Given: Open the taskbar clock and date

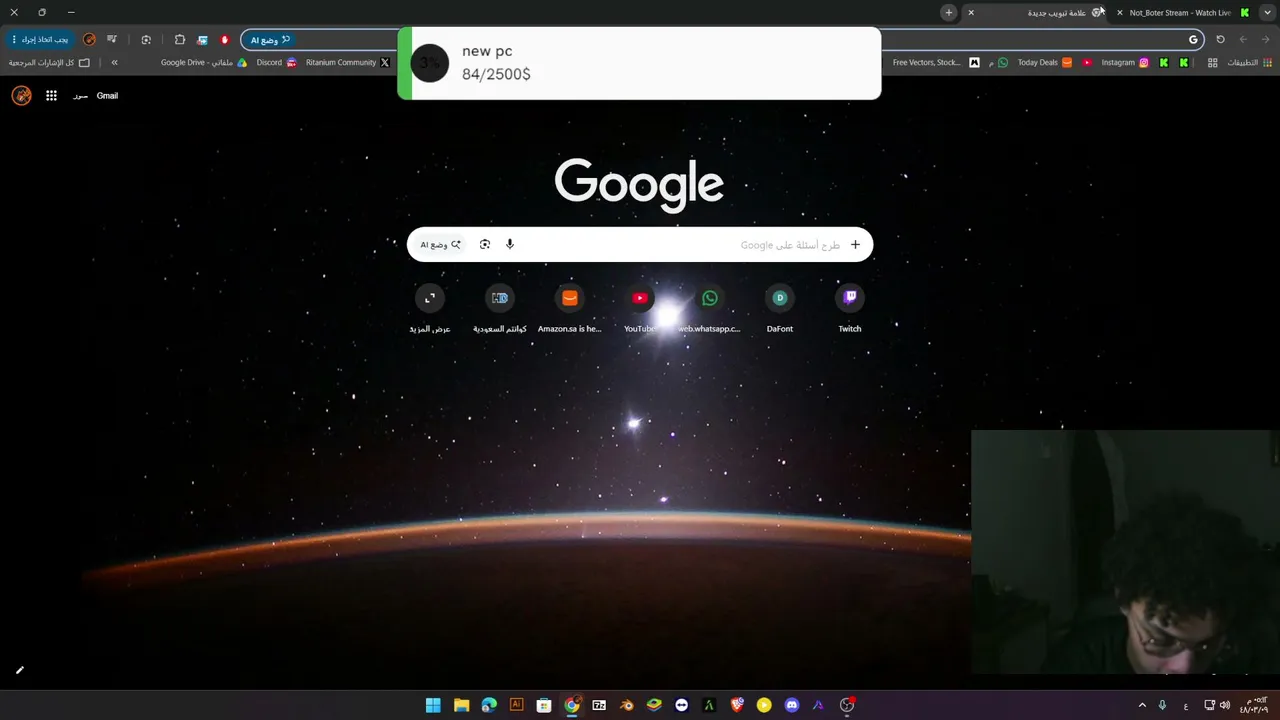Looking at the screenshot, I should 1255,705.
